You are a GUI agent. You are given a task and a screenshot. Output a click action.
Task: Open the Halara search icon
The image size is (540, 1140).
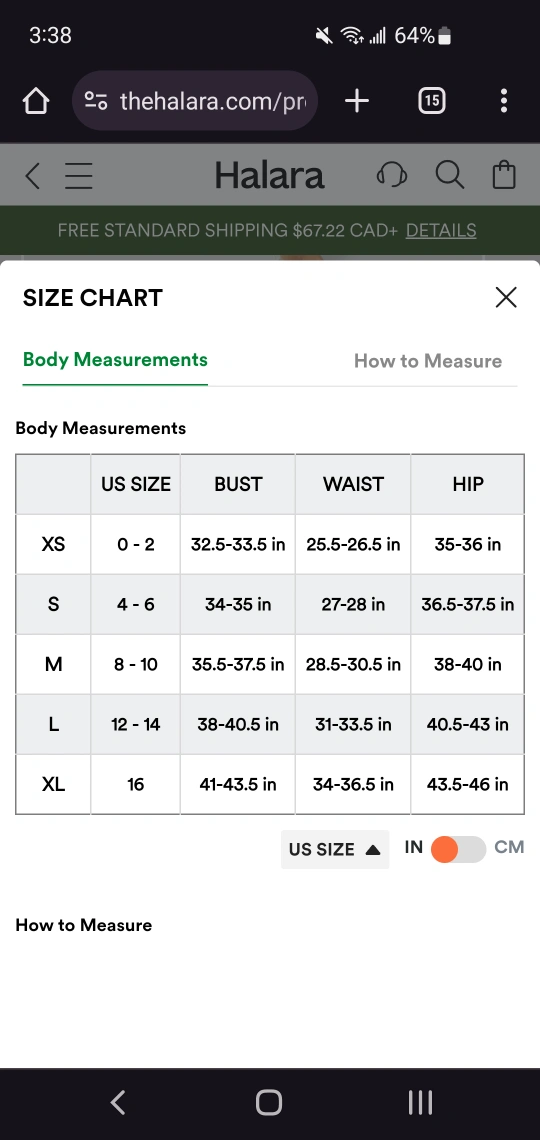tap(450, 175)
